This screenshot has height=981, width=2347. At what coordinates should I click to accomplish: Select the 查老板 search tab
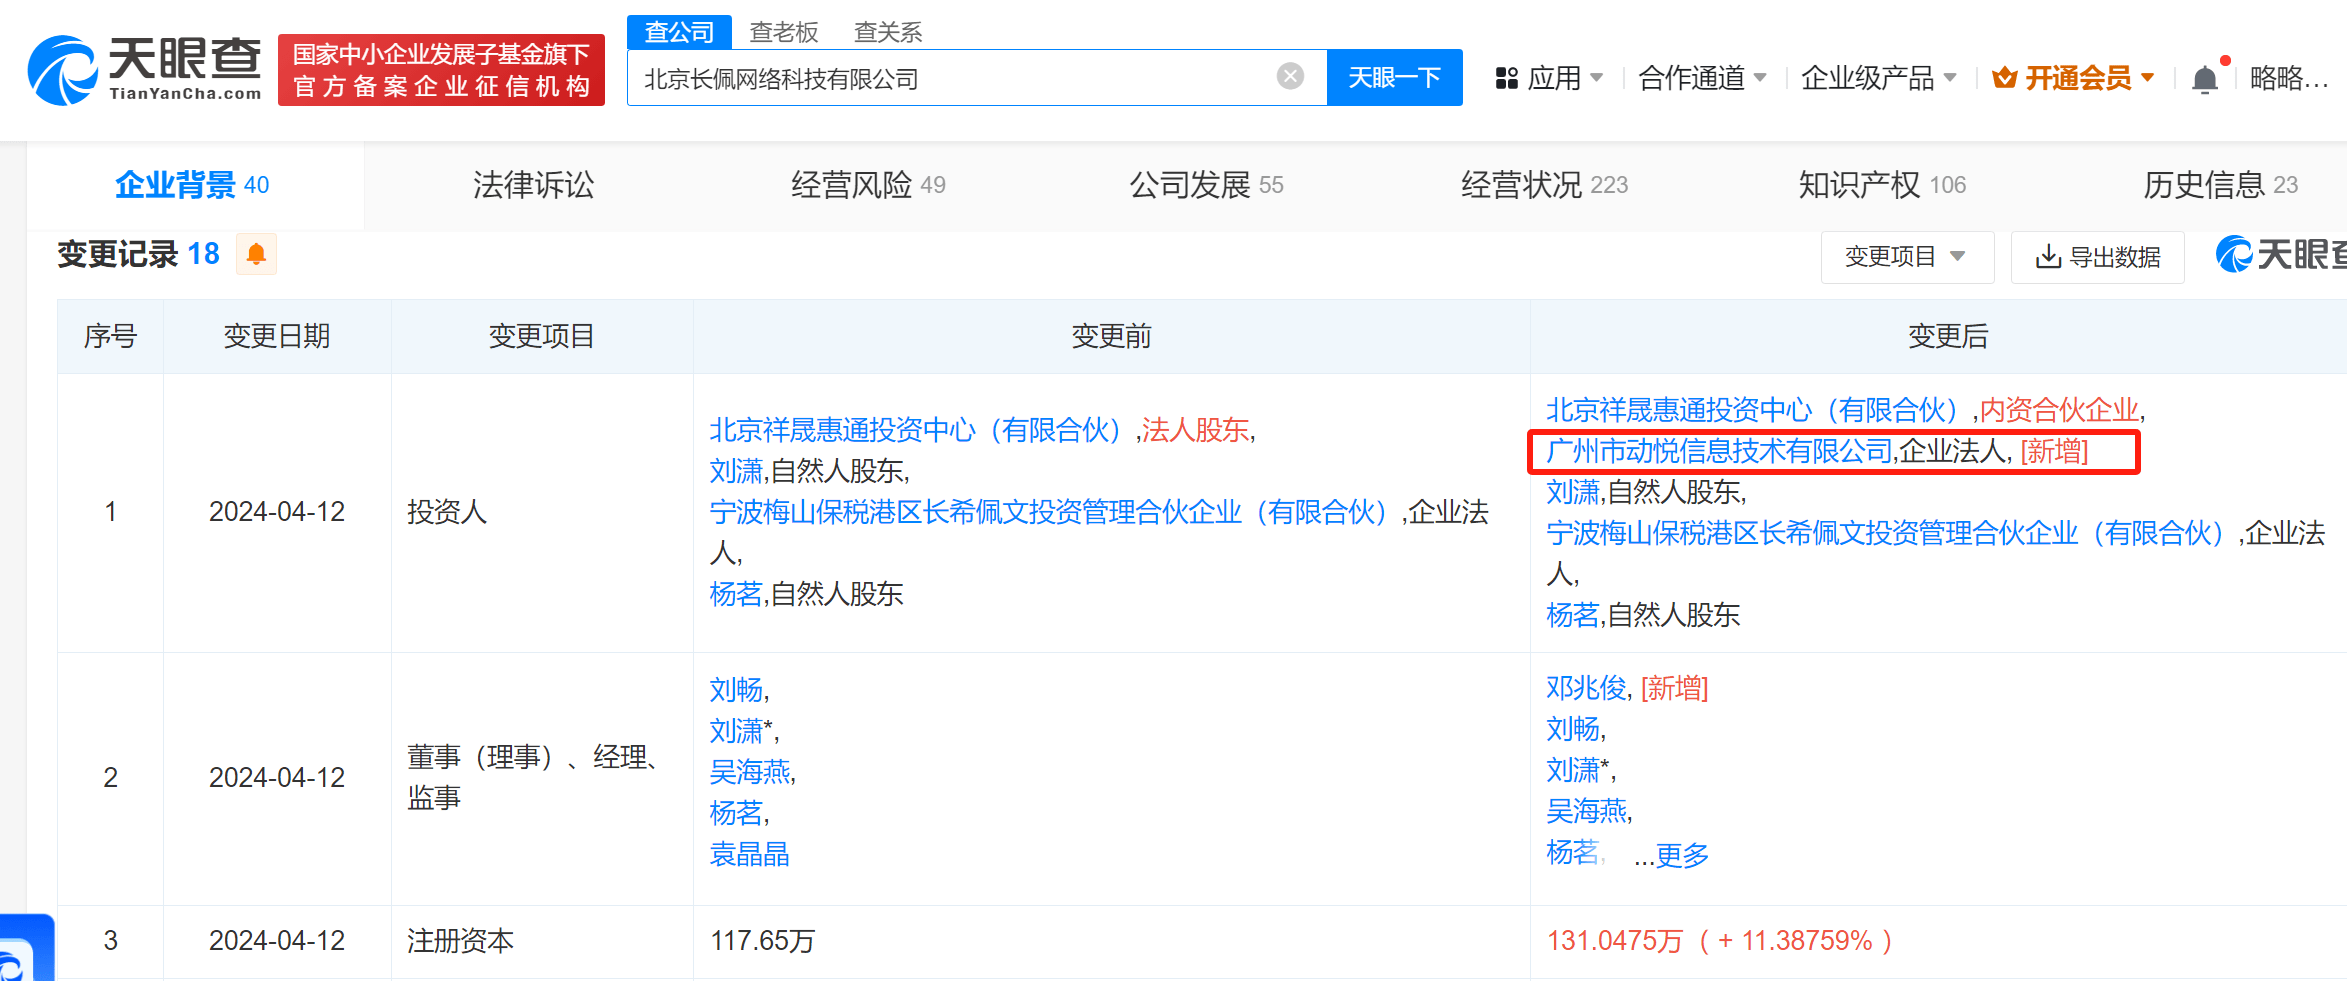tap(784, 32)
